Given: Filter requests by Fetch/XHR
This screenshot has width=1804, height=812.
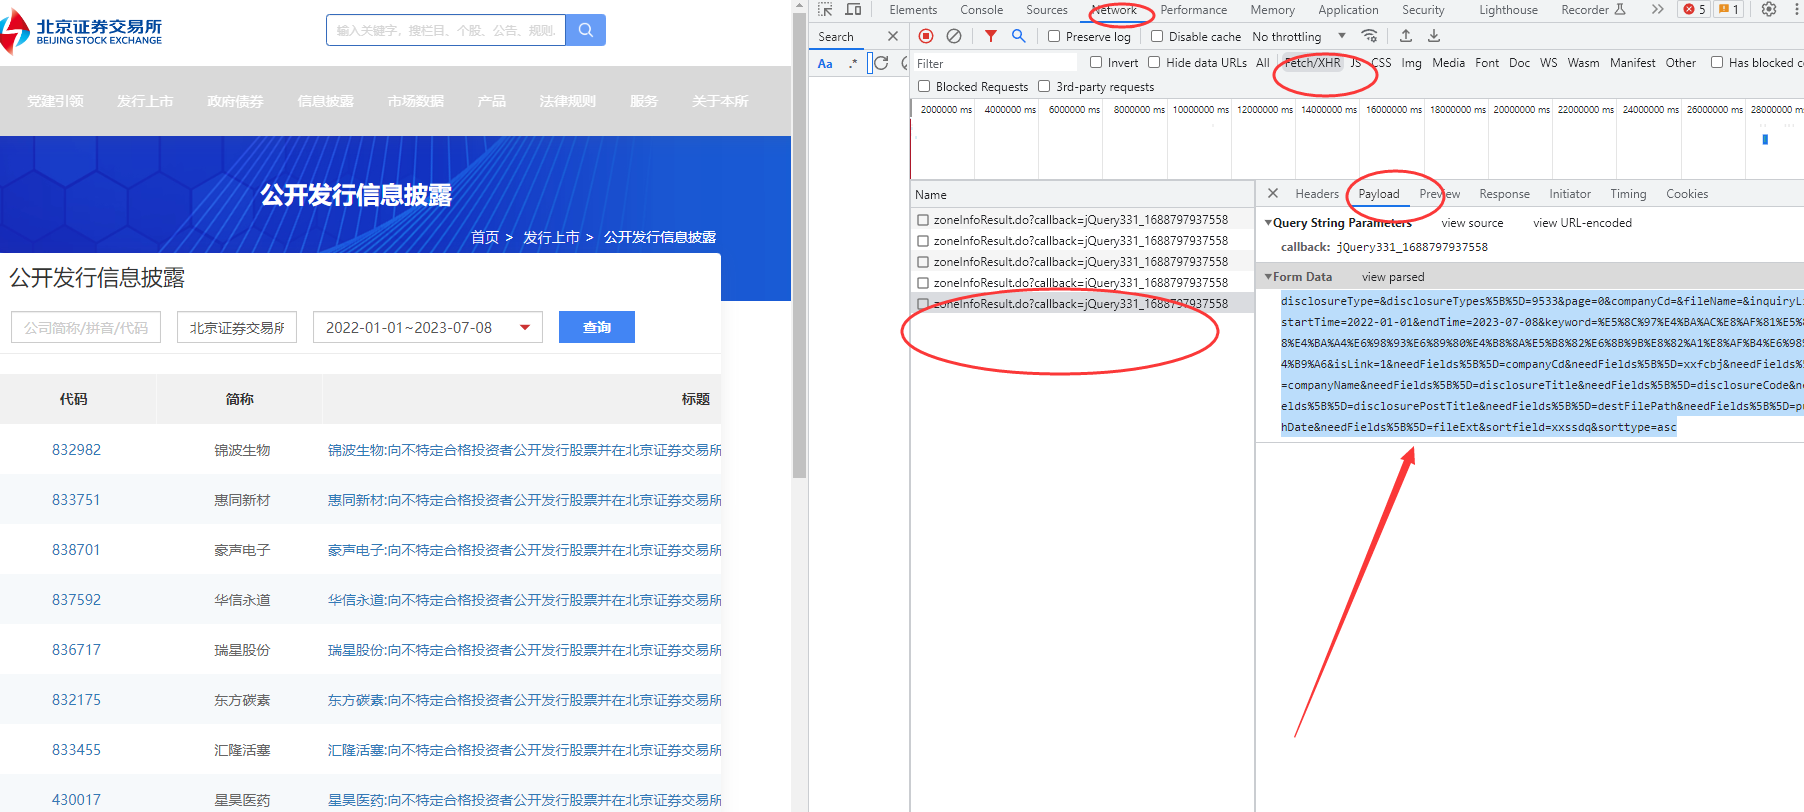Looking at the screenshot, I should point(1312,63).
